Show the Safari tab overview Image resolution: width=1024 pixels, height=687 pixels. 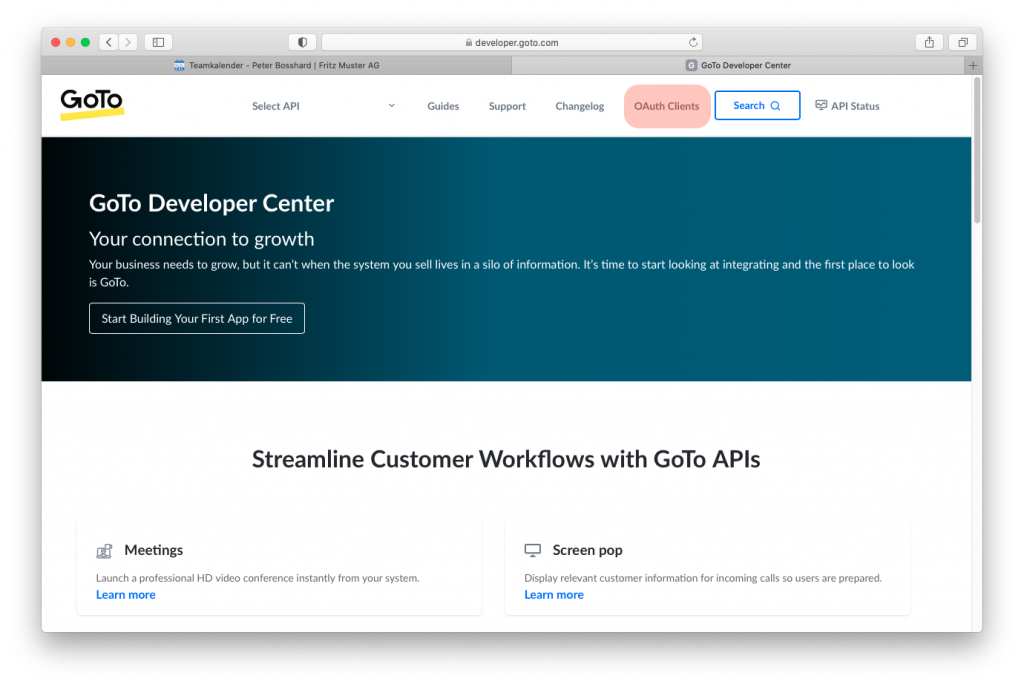coord(963,42)
